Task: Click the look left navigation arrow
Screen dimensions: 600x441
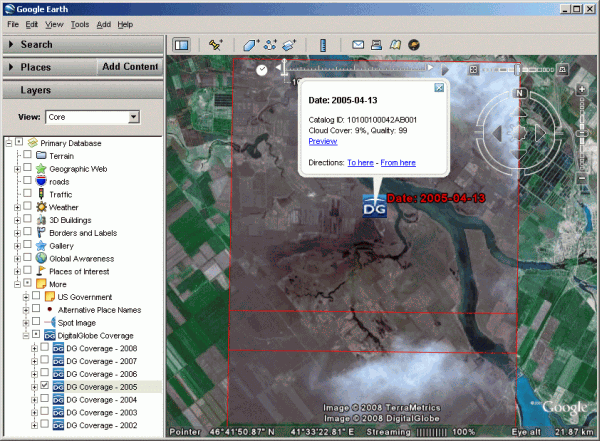Action: [497, 134]
